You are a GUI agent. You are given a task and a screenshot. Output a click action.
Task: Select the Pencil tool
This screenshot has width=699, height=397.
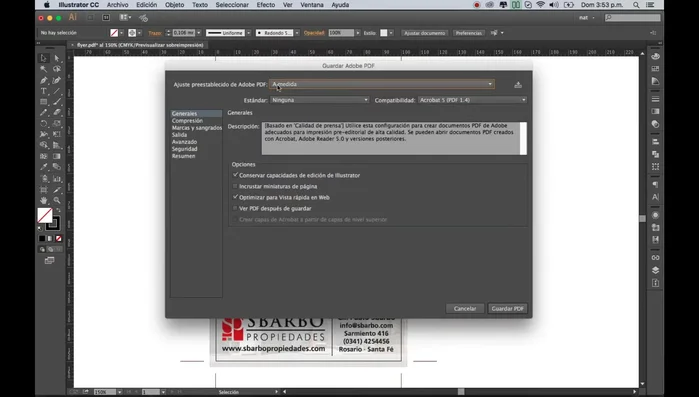(x=44, y=113)
